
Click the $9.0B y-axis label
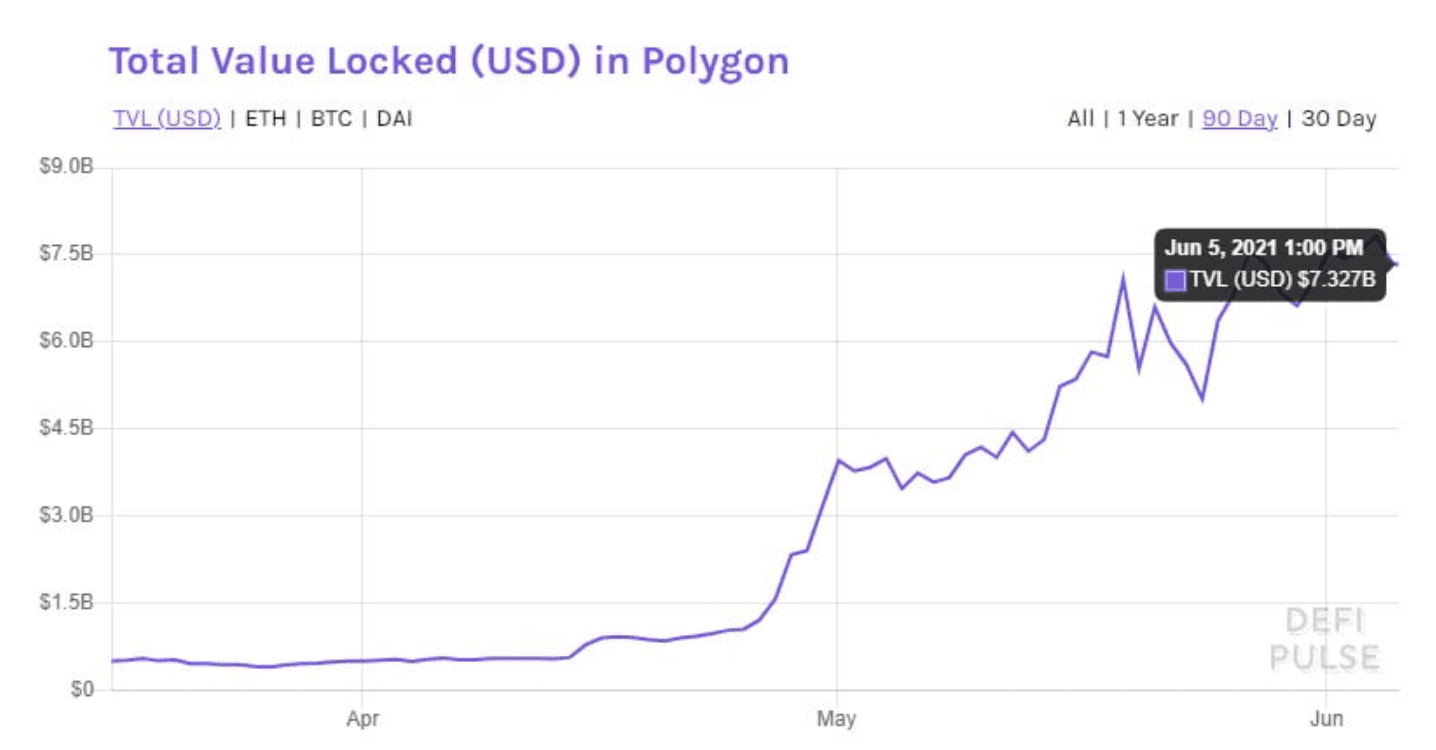pyautogui.click(x=67, y=167)
